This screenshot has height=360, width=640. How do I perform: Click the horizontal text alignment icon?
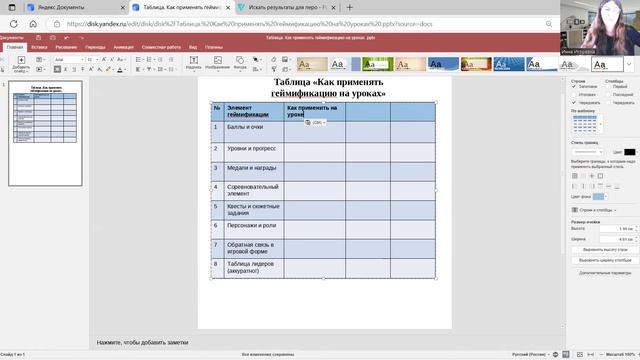click(x=138, y=69)
